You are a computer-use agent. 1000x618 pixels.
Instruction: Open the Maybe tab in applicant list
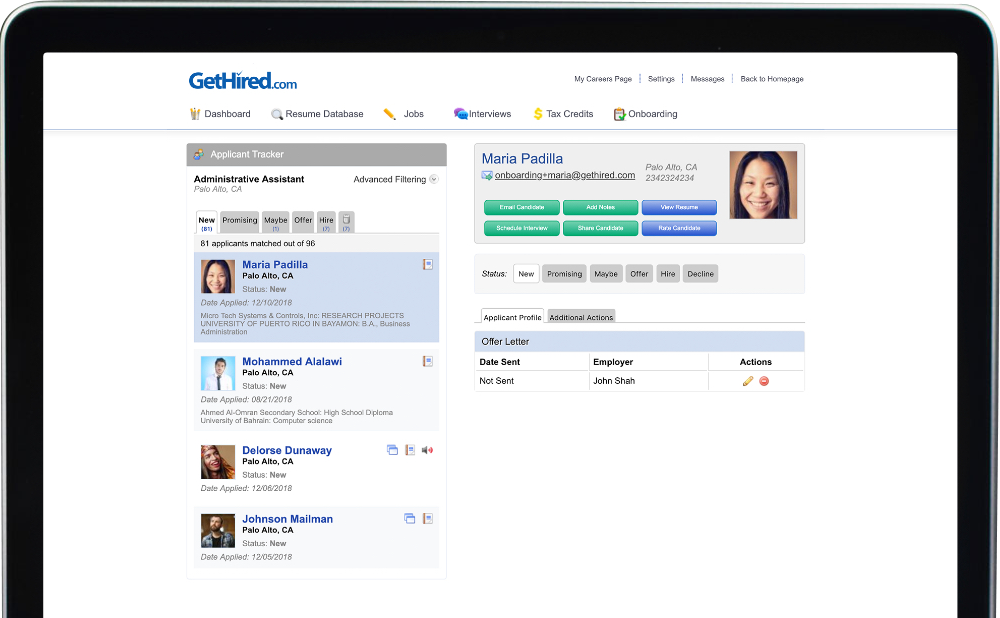pyautogui.click(x=276, y=221)
